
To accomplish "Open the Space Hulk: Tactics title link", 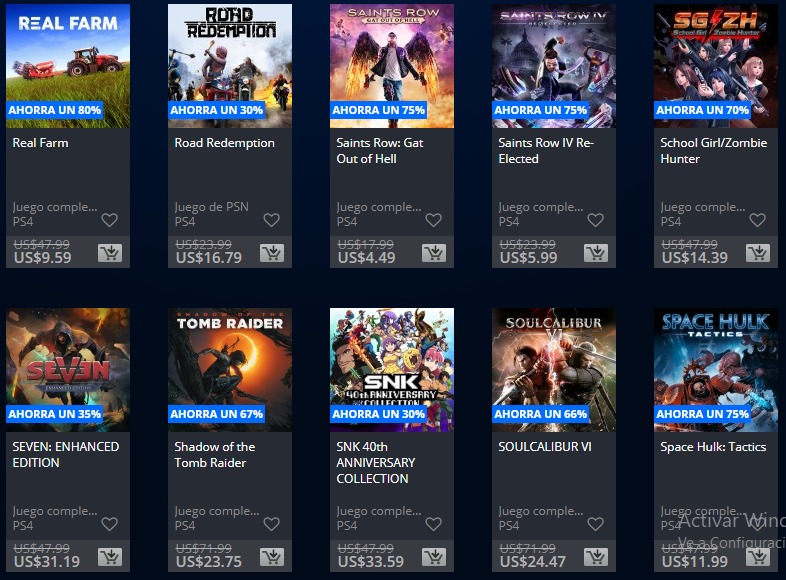I will [x=713, y=447].
